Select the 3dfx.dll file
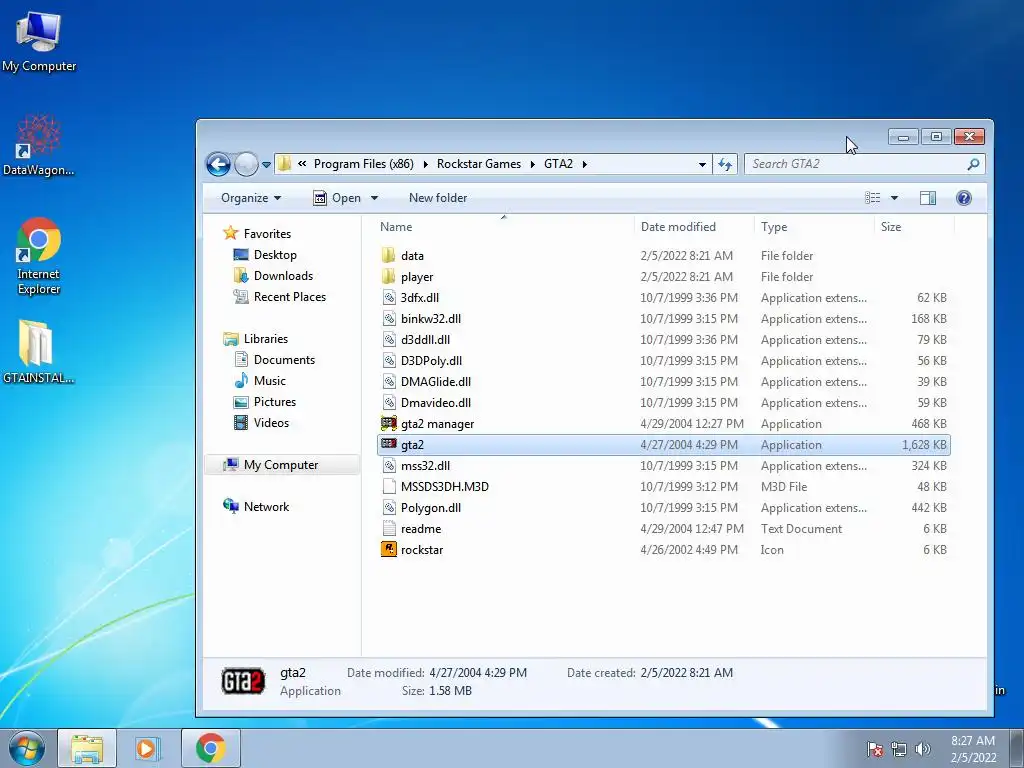 click(664, 298)
